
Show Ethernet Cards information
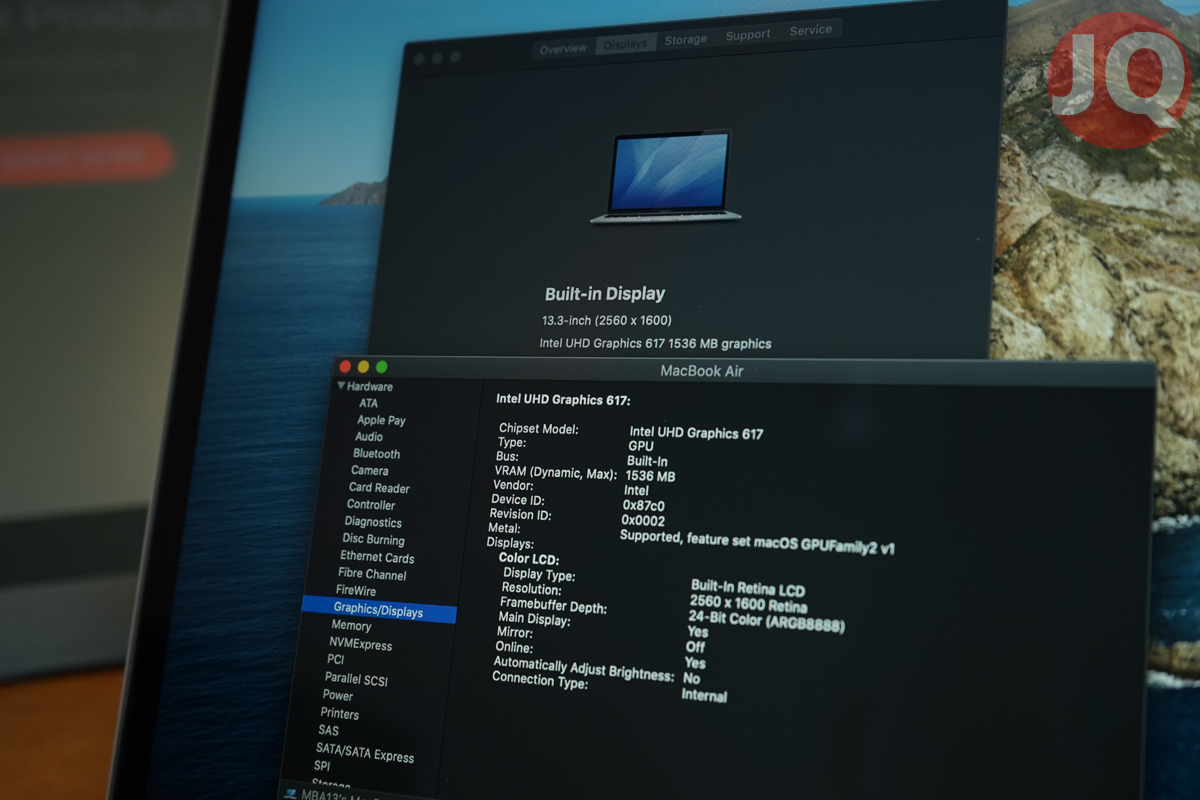[377, 557]
